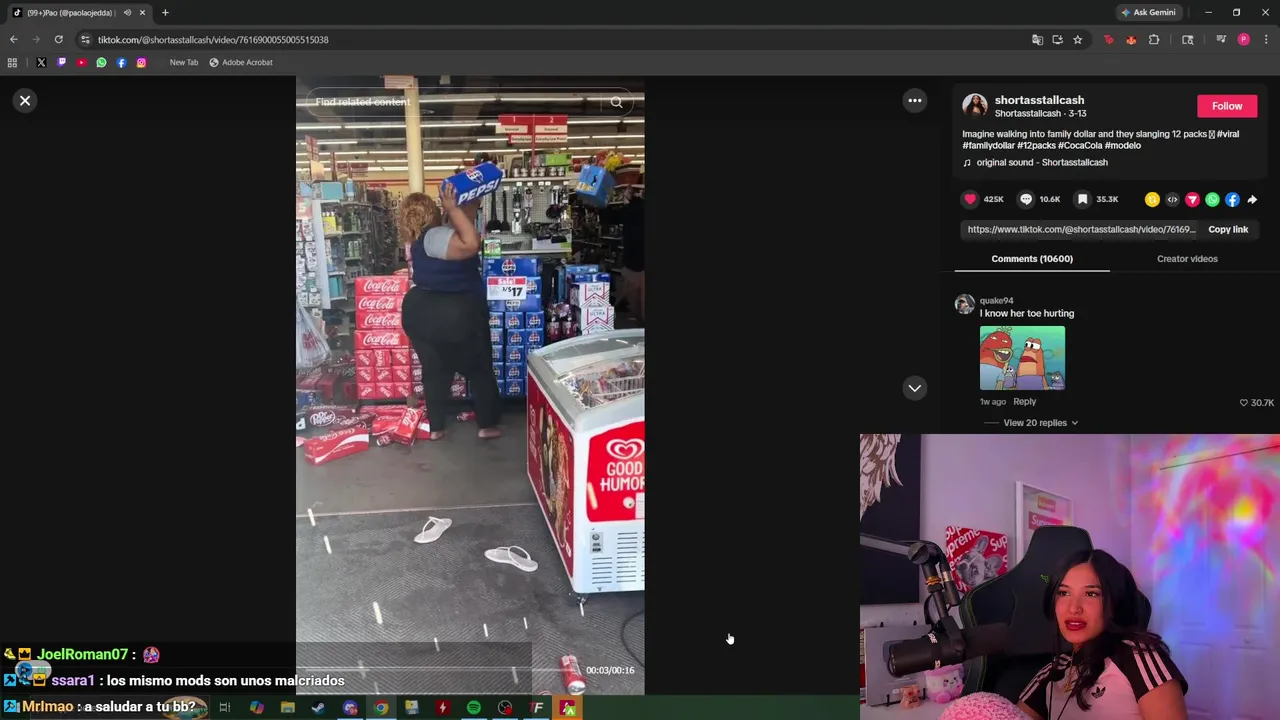1280x720 pixels.
Task: Click Ask Gemini button
Action: click(1148, 12)
